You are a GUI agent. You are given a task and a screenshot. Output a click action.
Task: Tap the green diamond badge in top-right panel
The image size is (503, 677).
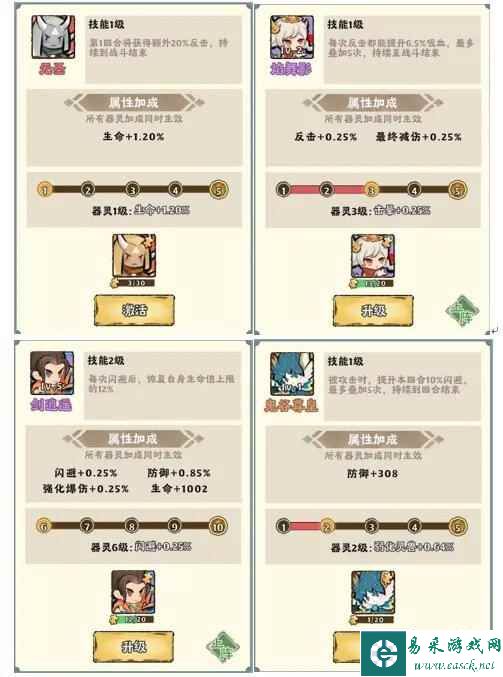[462, 310]
